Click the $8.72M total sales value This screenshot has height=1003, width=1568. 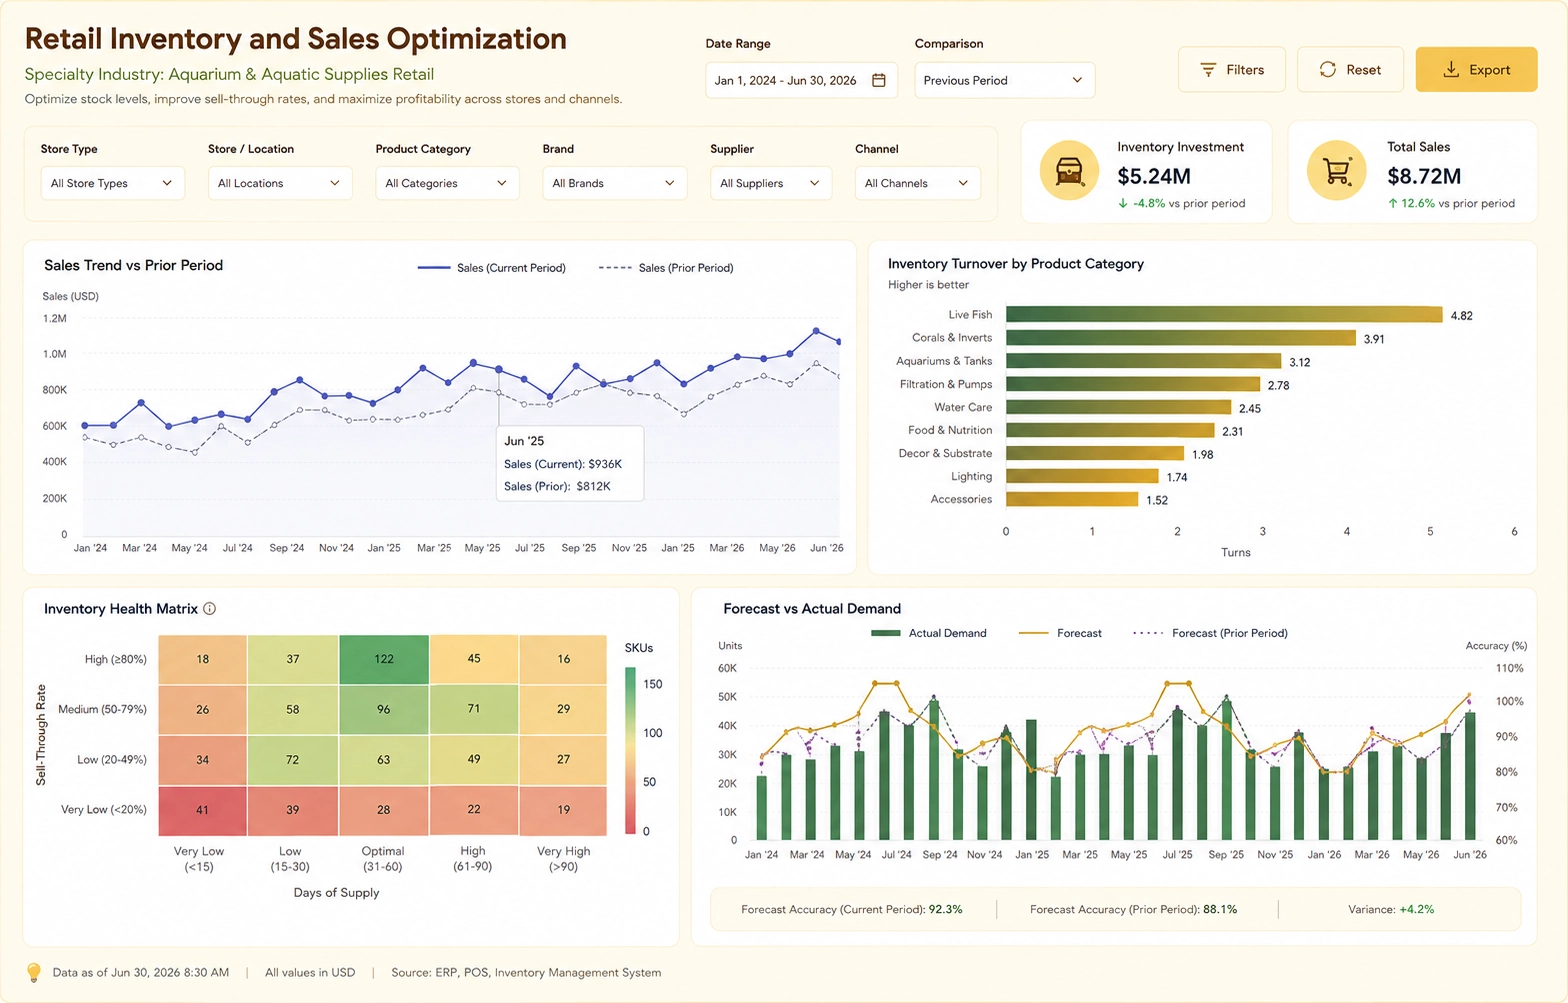coord(1424,177)
